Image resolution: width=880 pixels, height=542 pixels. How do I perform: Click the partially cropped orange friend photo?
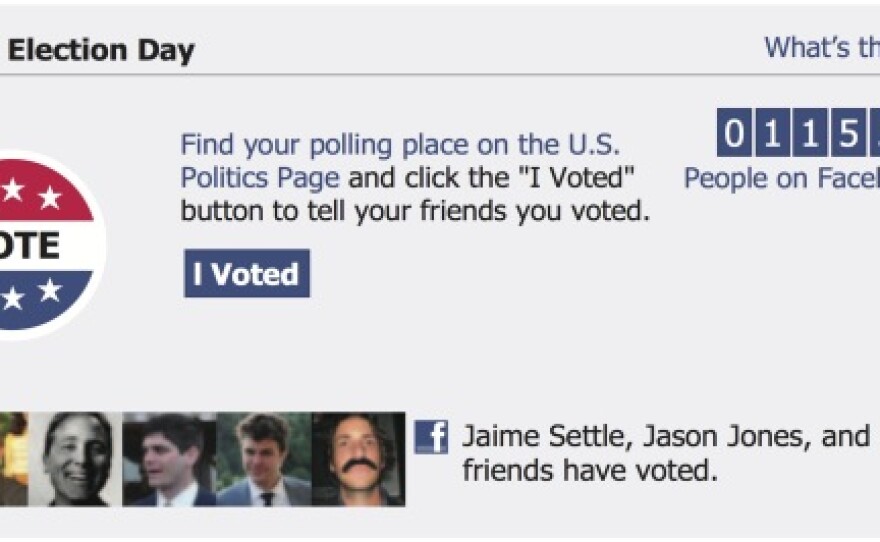tap(12, 459)
